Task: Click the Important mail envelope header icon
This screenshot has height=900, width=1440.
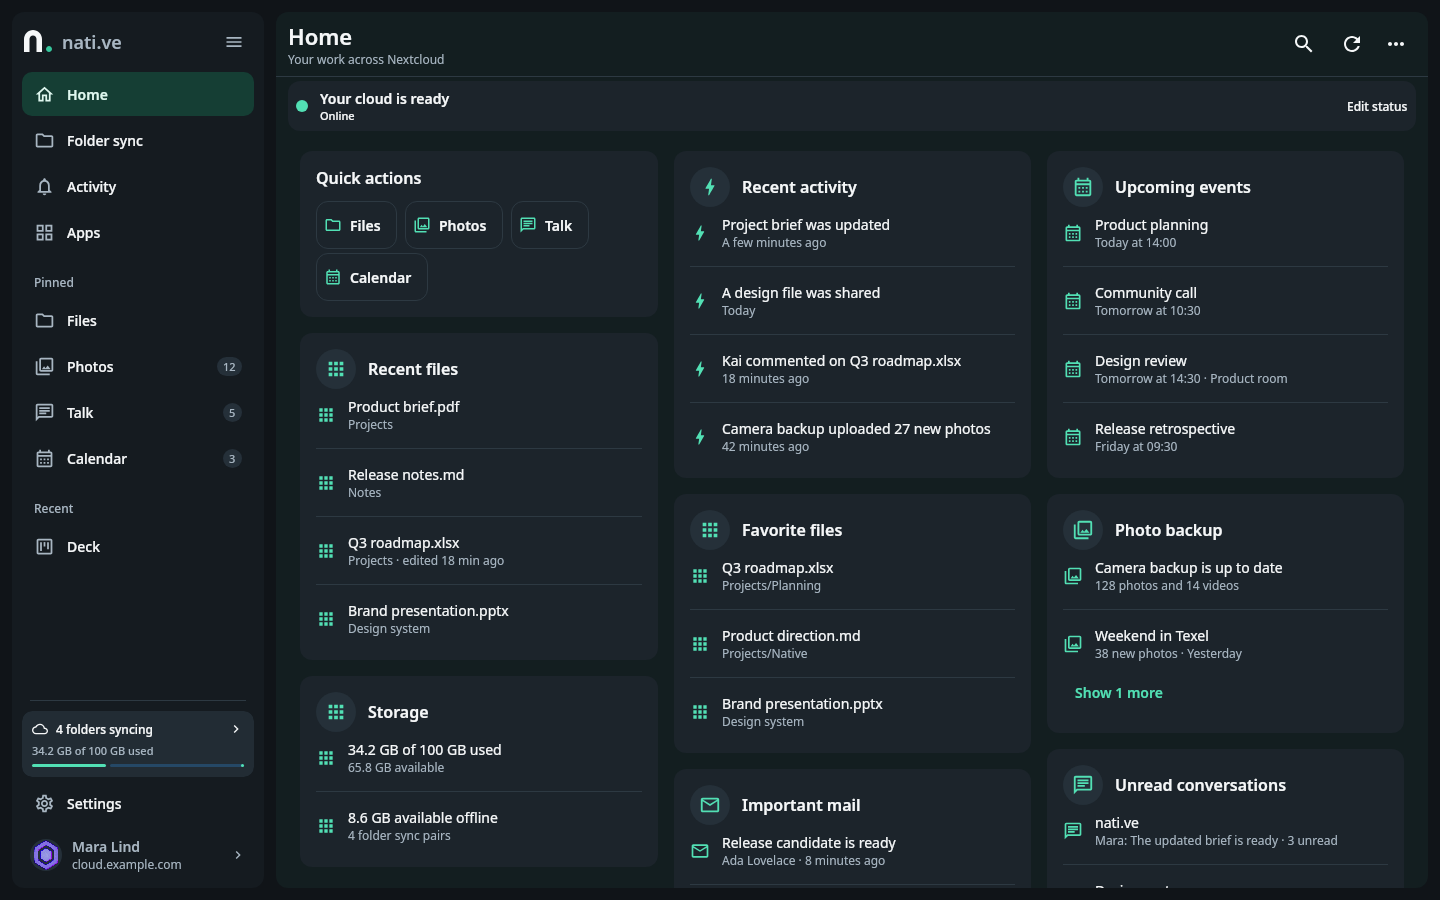Action: point(710,805)
